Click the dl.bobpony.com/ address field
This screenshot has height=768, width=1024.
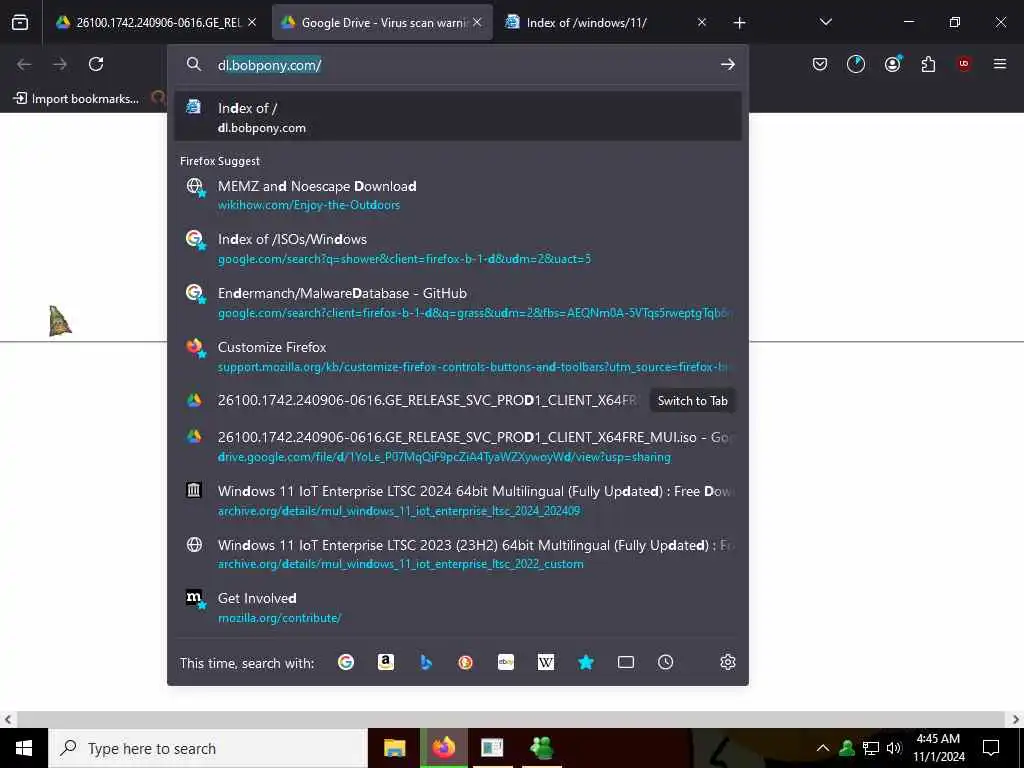coord(457,65)
